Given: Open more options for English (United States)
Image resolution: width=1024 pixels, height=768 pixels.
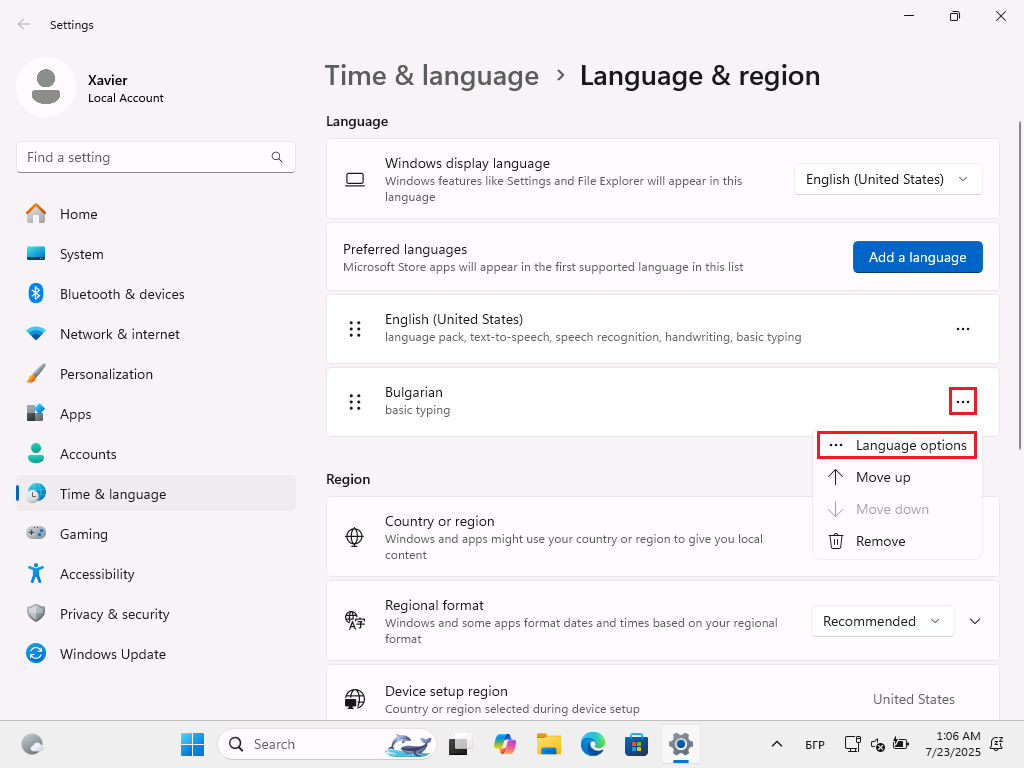Looking at the screenshot, I should coord(963,329).
